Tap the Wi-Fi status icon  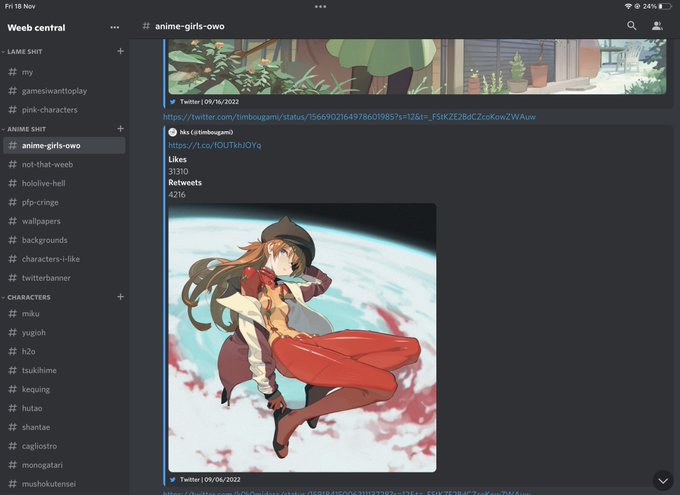coord(628,7)
